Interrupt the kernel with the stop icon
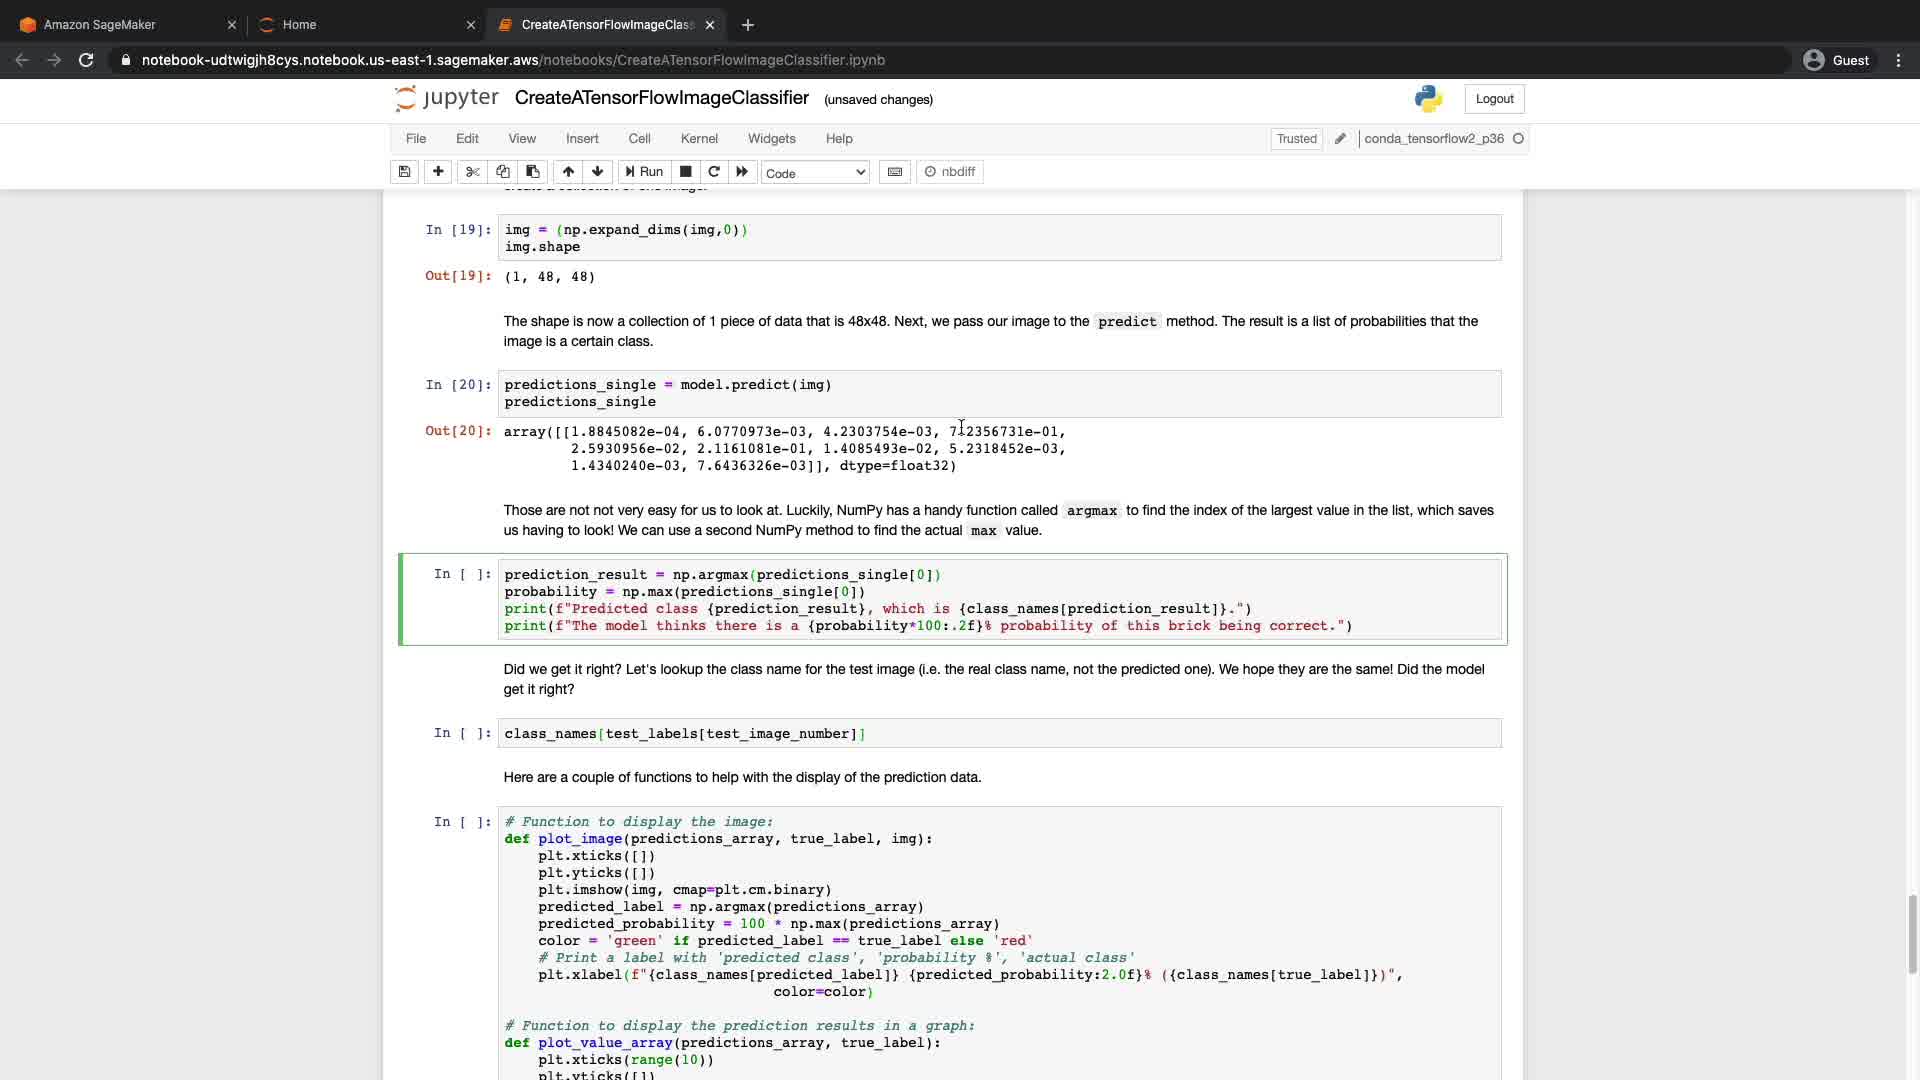Image resolution: width=1920 pixels, height=1080 pixels. [x=686, y=172]
